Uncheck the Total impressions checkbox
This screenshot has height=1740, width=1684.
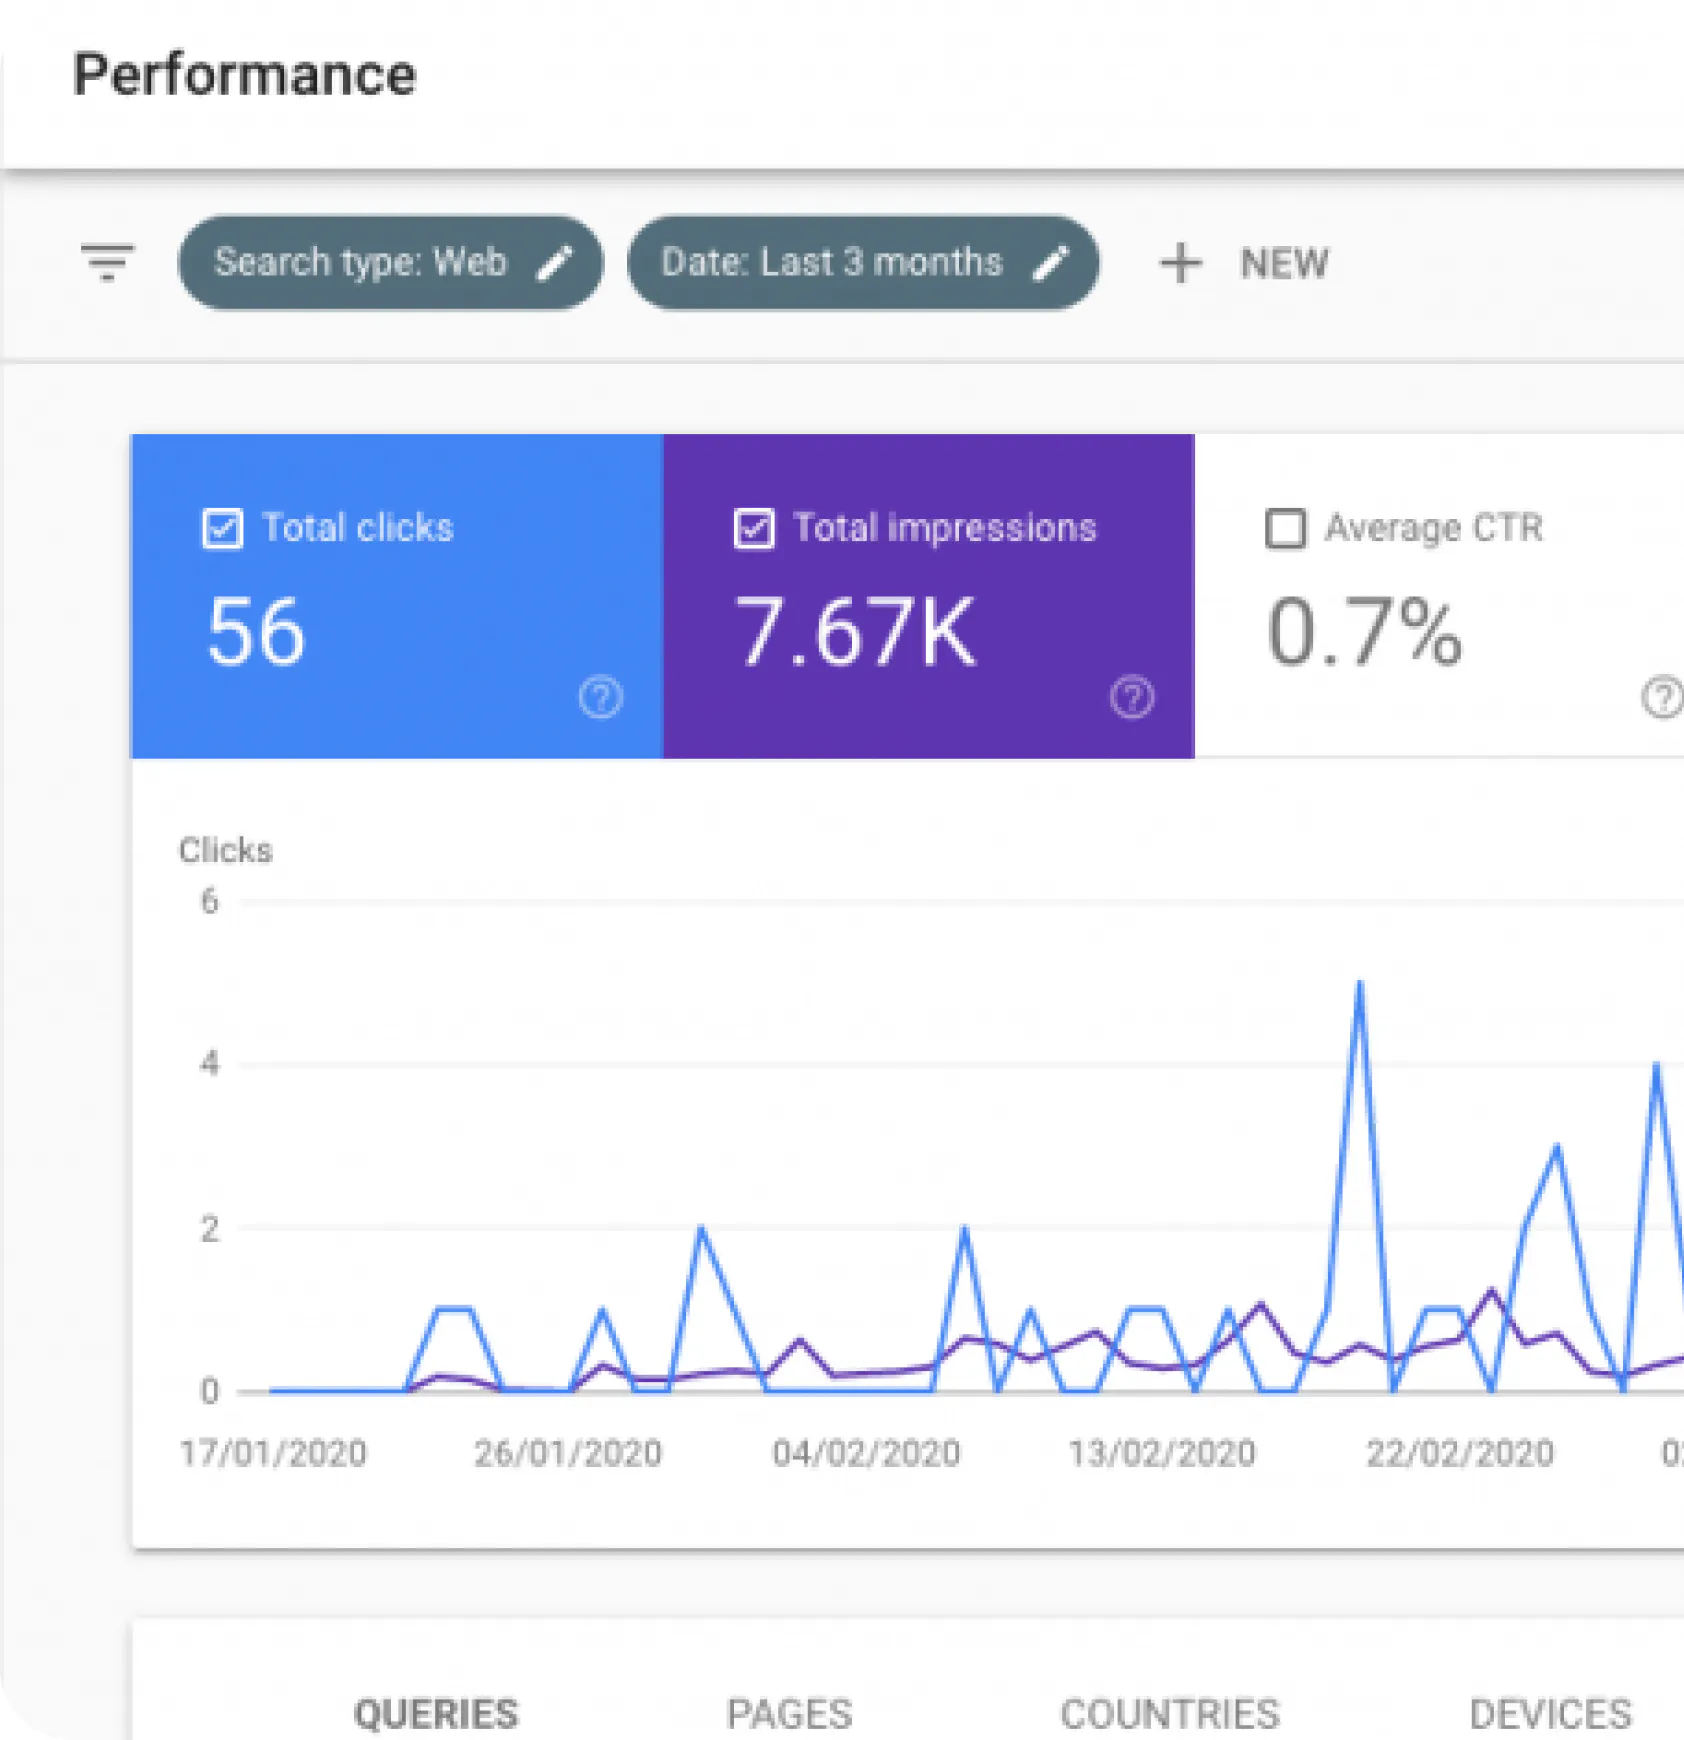(754, 528)
